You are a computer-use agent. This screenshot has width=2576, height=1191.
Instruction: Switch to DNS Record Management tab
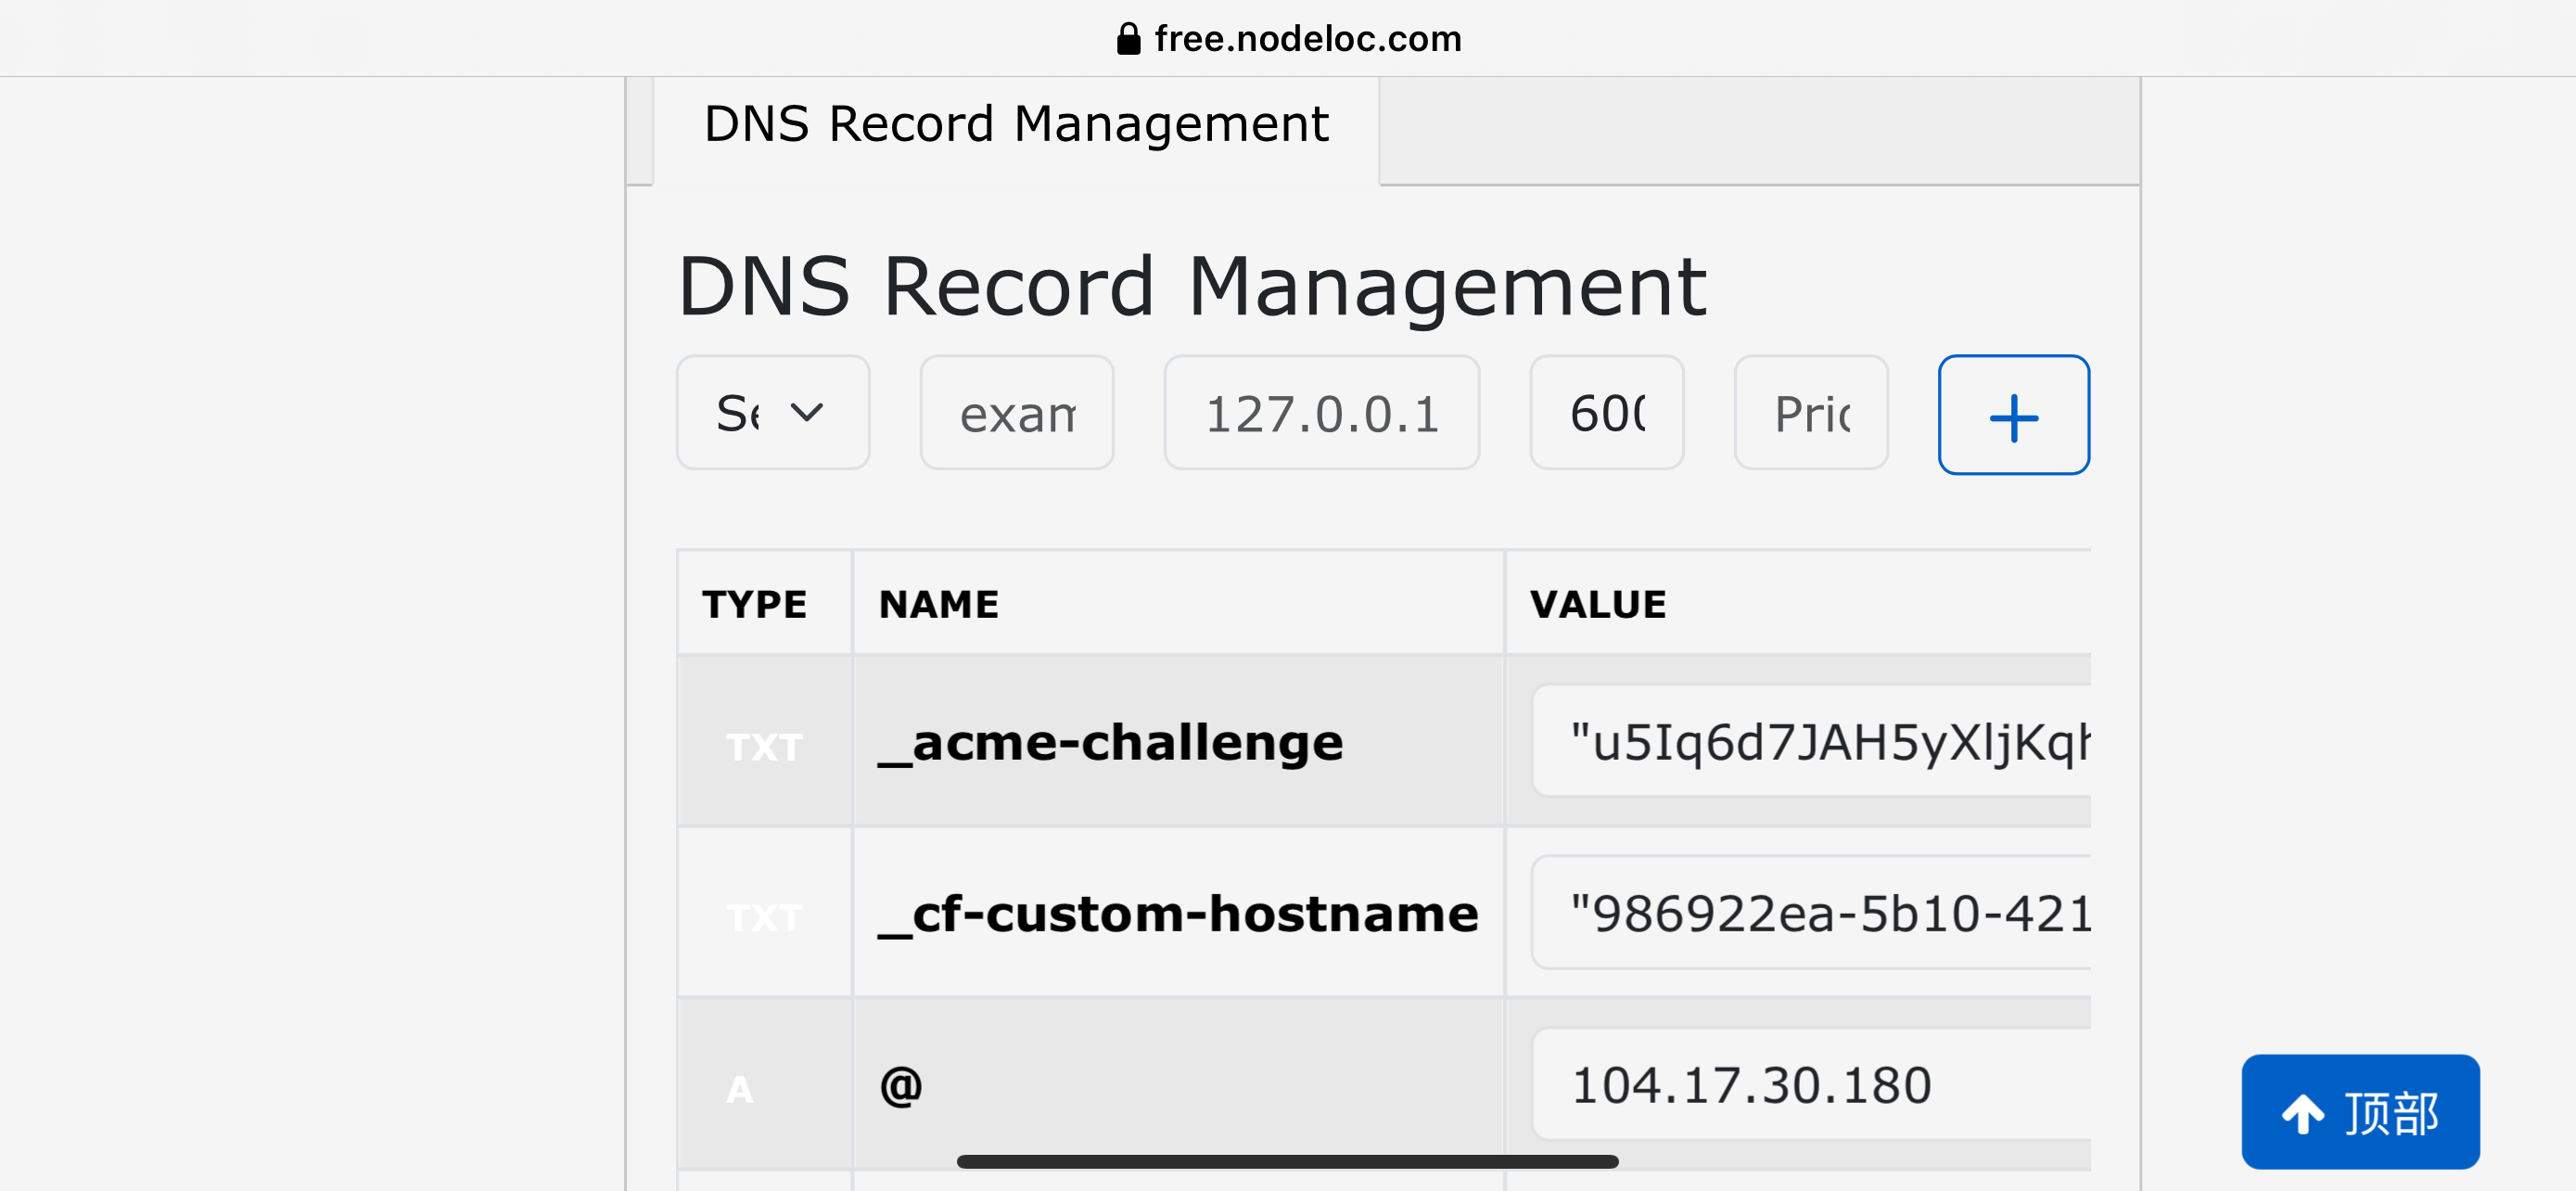point(1016,125)
